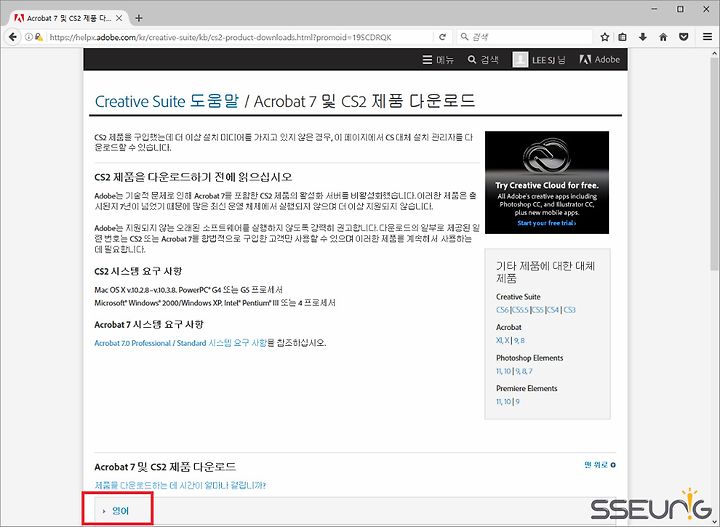
Task: Open a new tab with plus button
Action: 139,18
